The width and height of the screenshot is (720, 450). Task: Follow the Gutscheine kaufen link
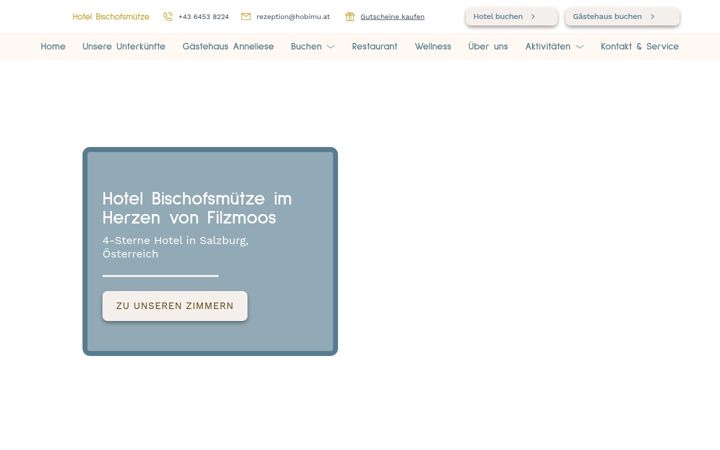pyautogui.click(x=393, y=17)
